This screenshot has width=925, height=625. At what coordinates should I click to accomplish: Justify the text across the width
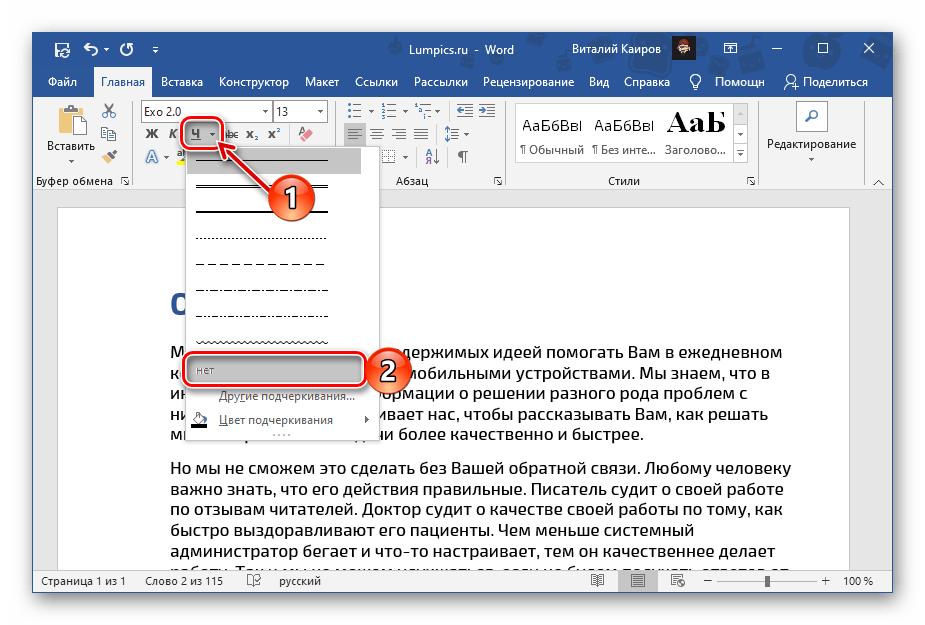421,134
